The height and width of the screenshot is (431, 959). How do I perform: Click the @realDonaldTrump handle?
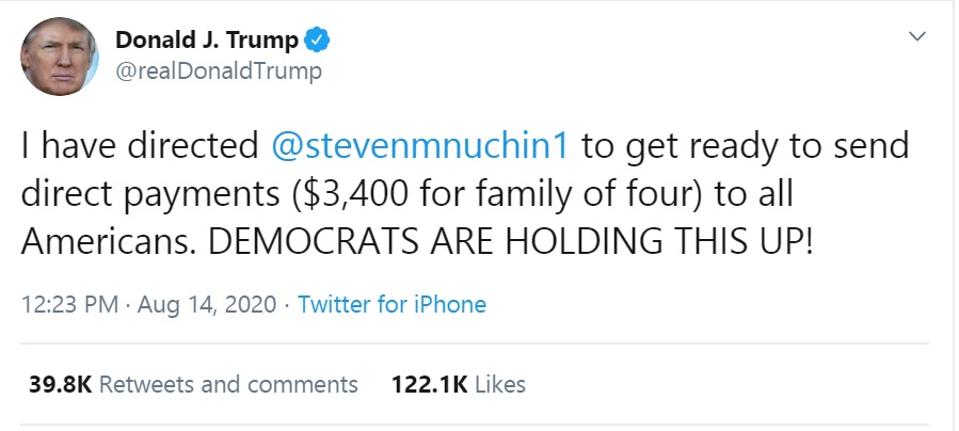219,72
